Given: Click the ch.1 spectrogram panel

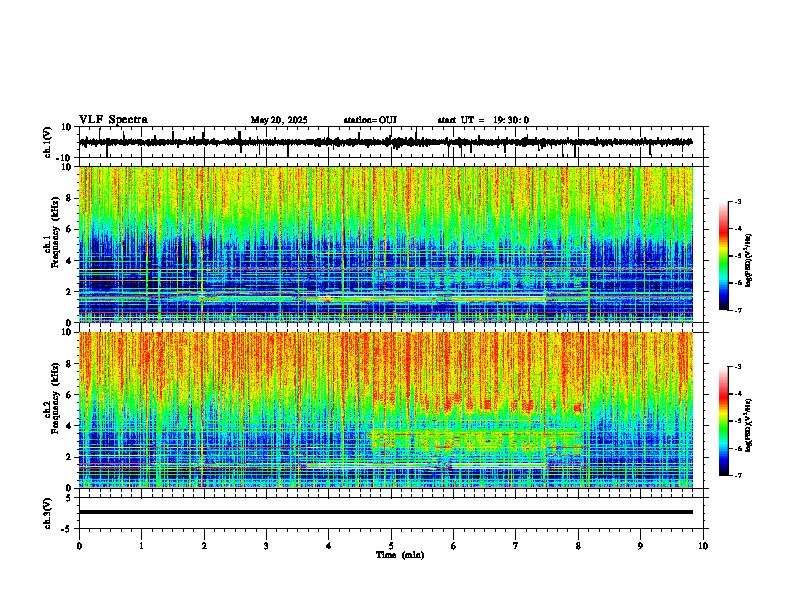Looking at the screenshot, I should pyautogui.click(x=385, y=244).
